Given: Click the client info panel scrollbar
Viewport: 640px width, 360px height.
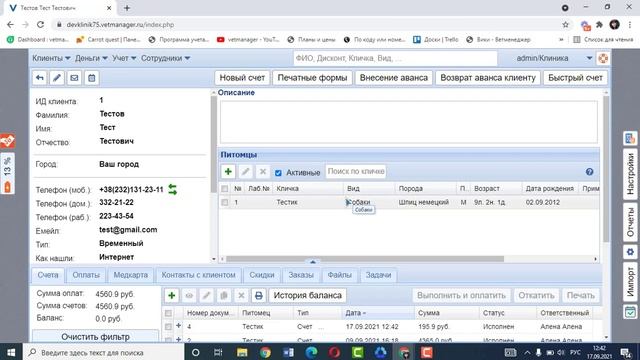Looking at the screenshot, I should (x=213, y=145).
